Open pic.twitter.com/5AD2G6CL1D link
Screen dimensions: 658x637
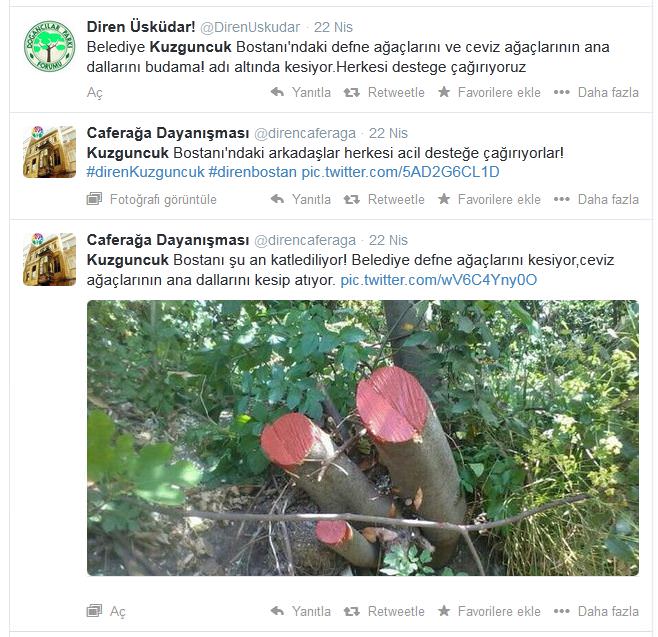pos(400,172)
